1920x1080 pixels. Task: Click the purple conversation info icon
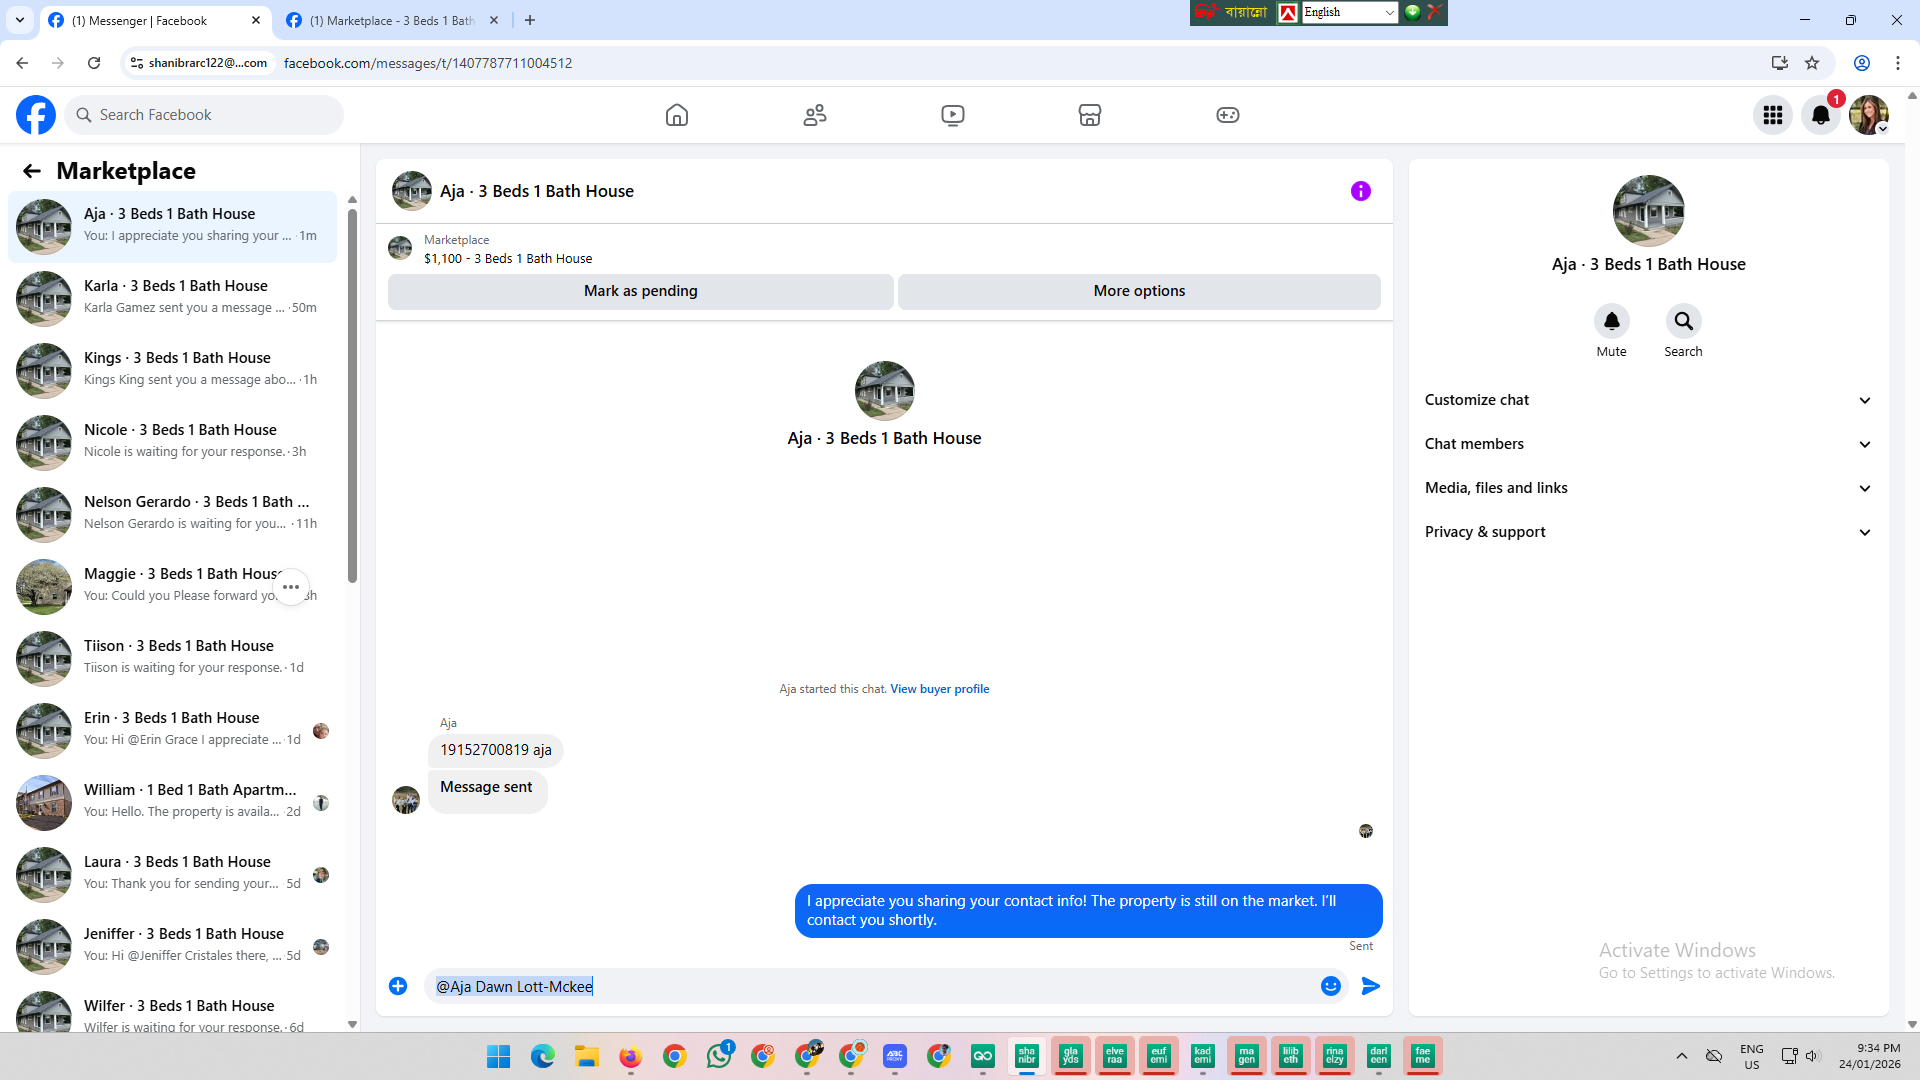pyautogui.click(x=1361, y=191)
